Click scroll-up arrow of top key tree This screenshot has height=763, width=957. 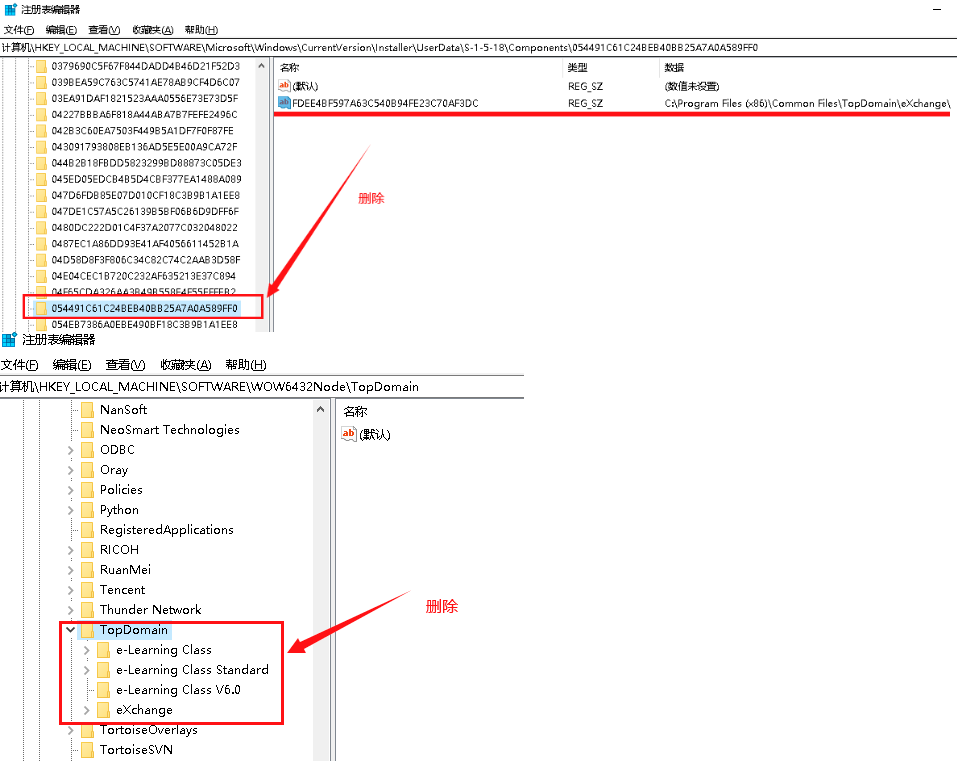coord(261,66)
